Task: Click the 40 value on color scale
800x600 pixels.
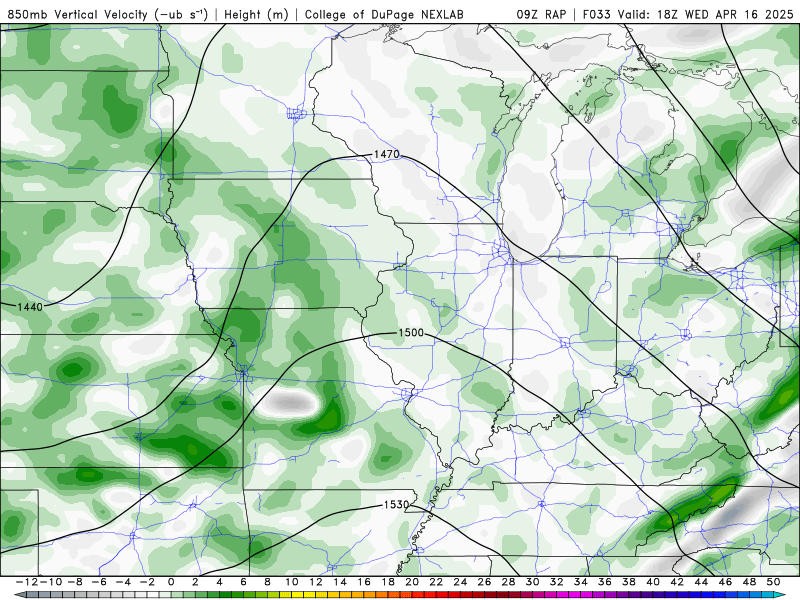Action: pyautogui.click(x=653, y=582)
